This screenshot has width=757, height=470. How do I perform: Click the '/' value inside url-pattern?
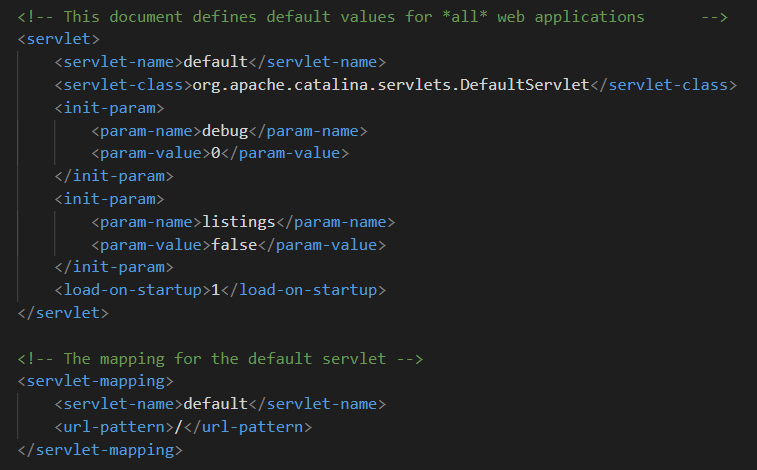[179, 427]
